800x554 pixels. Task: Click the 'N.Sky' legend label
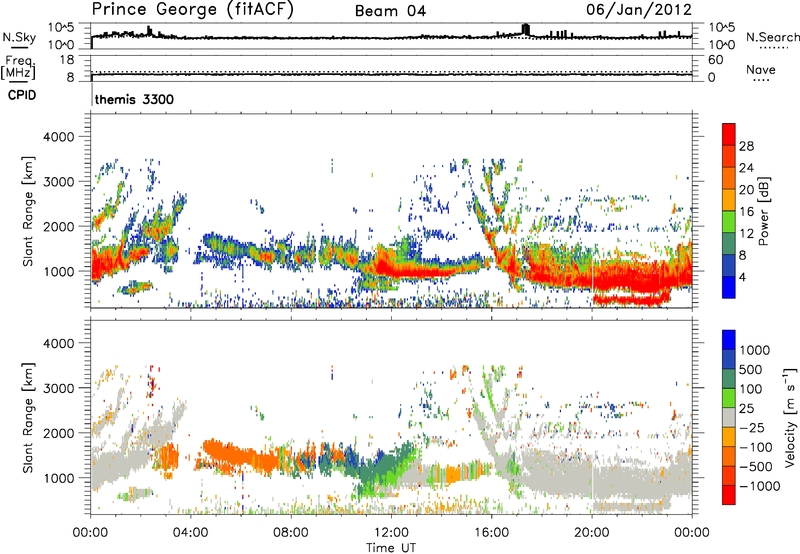19,37
